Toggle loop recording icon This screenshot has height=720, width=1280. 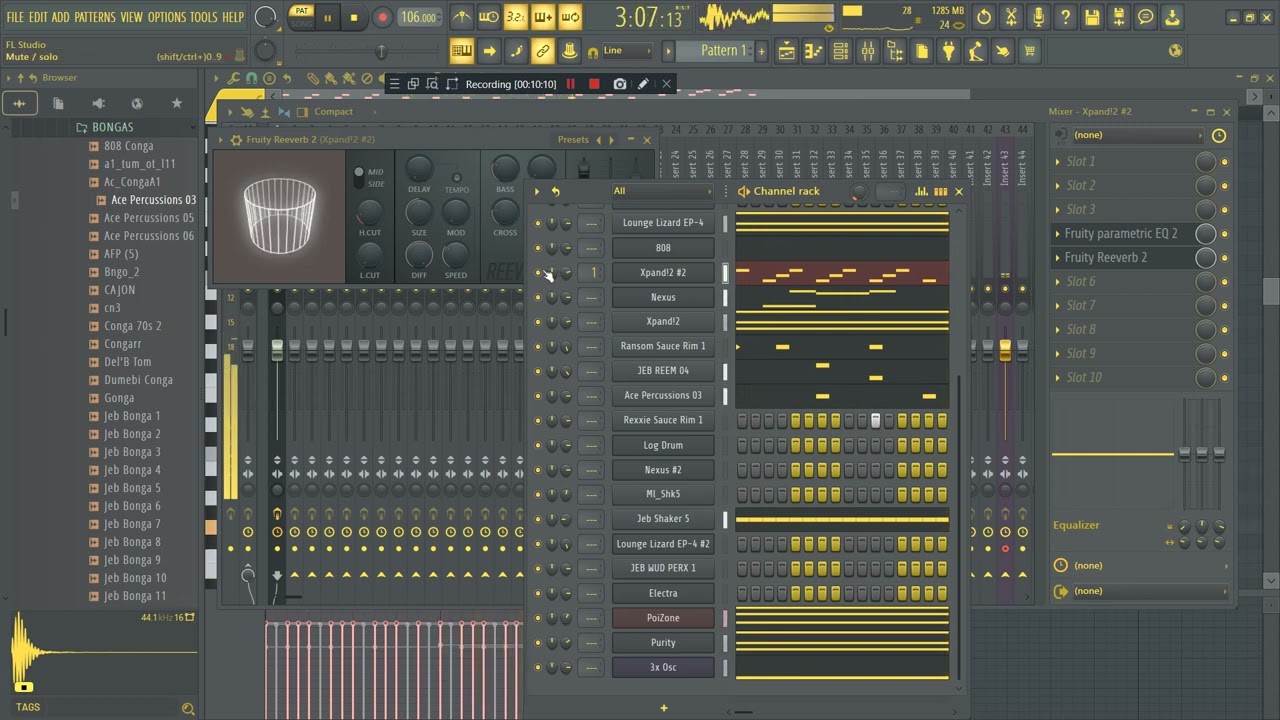(x=570, y=17)
